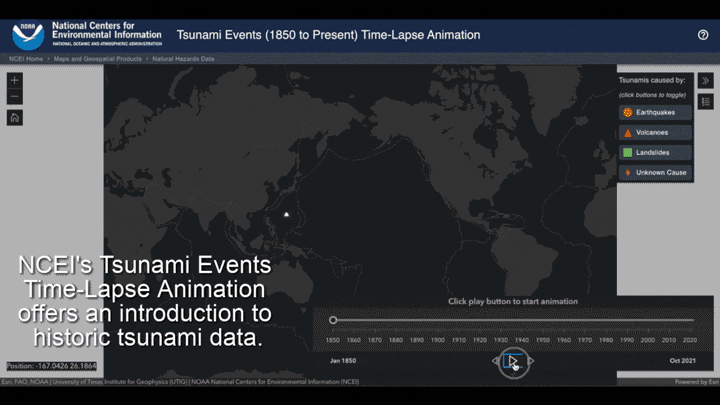Open Natural Hazards Data breadcrumb link

[183, 59]
